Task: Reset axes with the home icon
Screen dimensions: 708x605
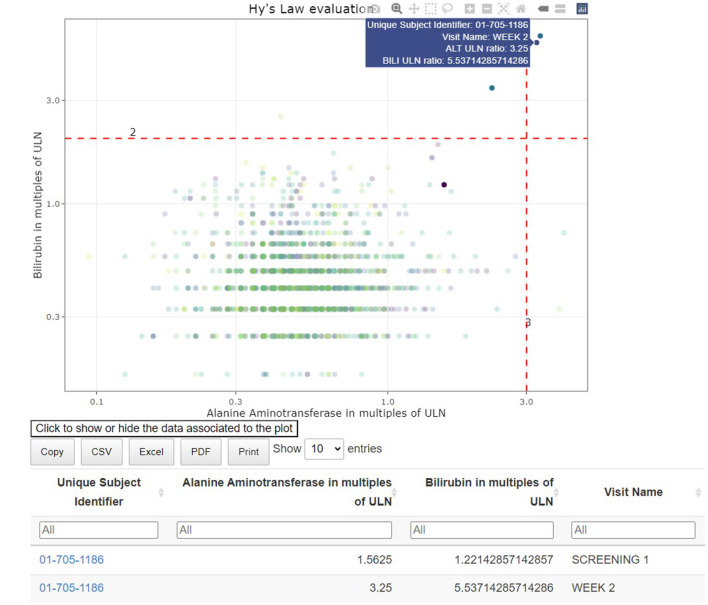Action: pyautogui.click(x=521, y=9)
